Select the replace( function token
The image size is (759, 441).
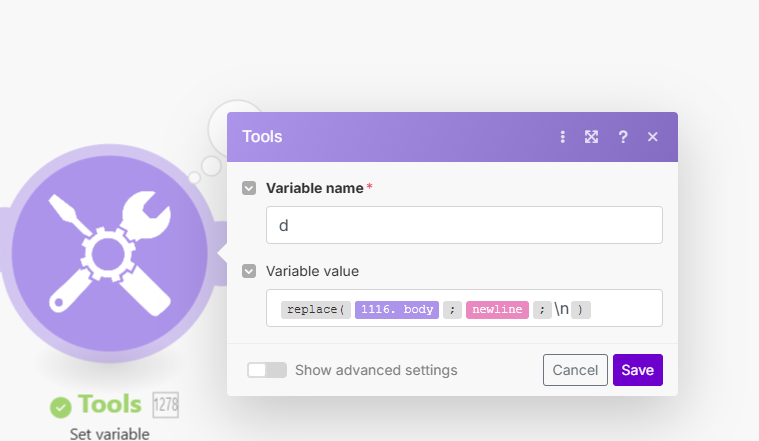(315, 310)
